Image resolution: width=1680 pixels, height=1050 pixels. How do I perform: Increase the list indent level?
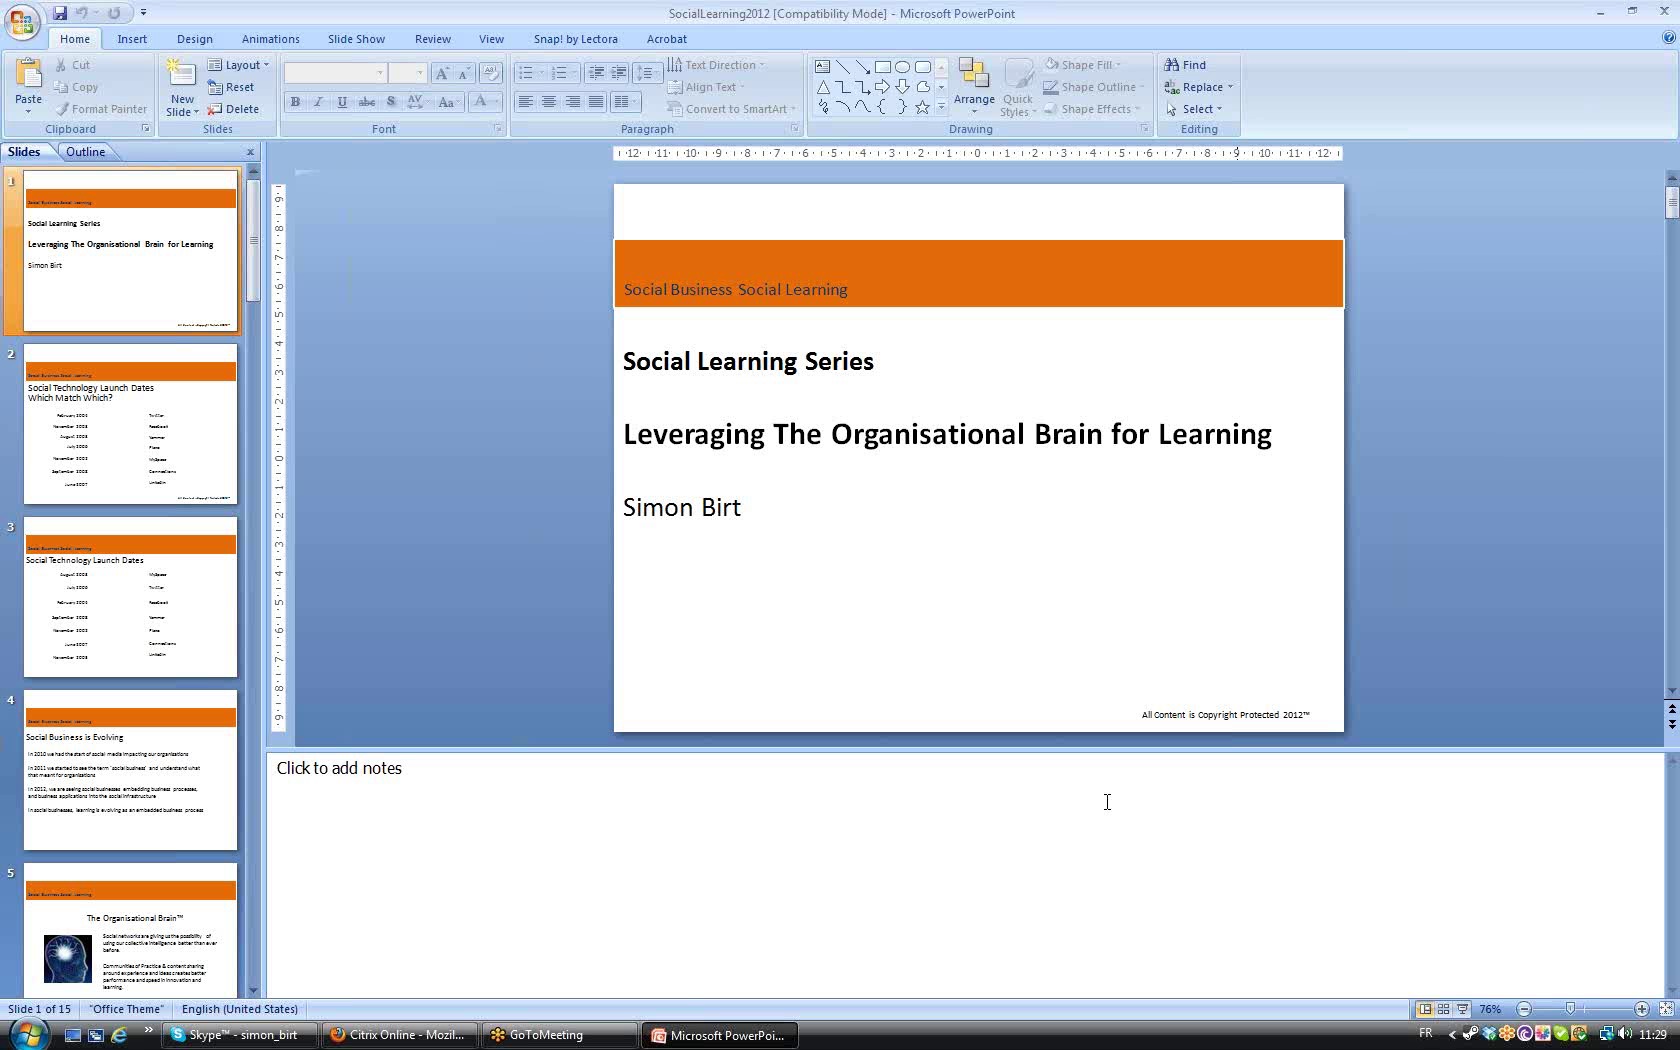619,73
